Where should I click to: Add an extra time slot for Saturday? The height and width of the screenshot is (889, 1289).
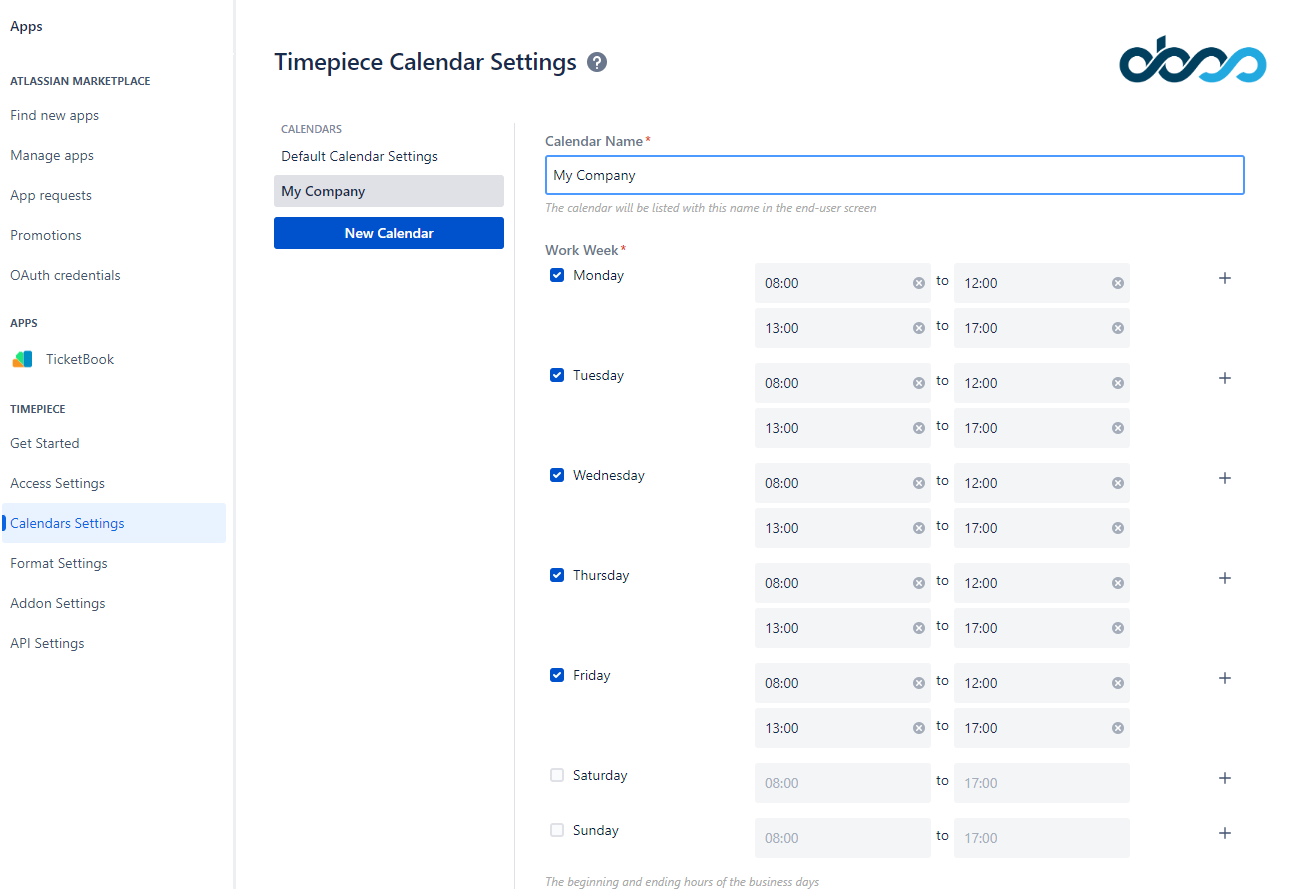point(1224,777)
